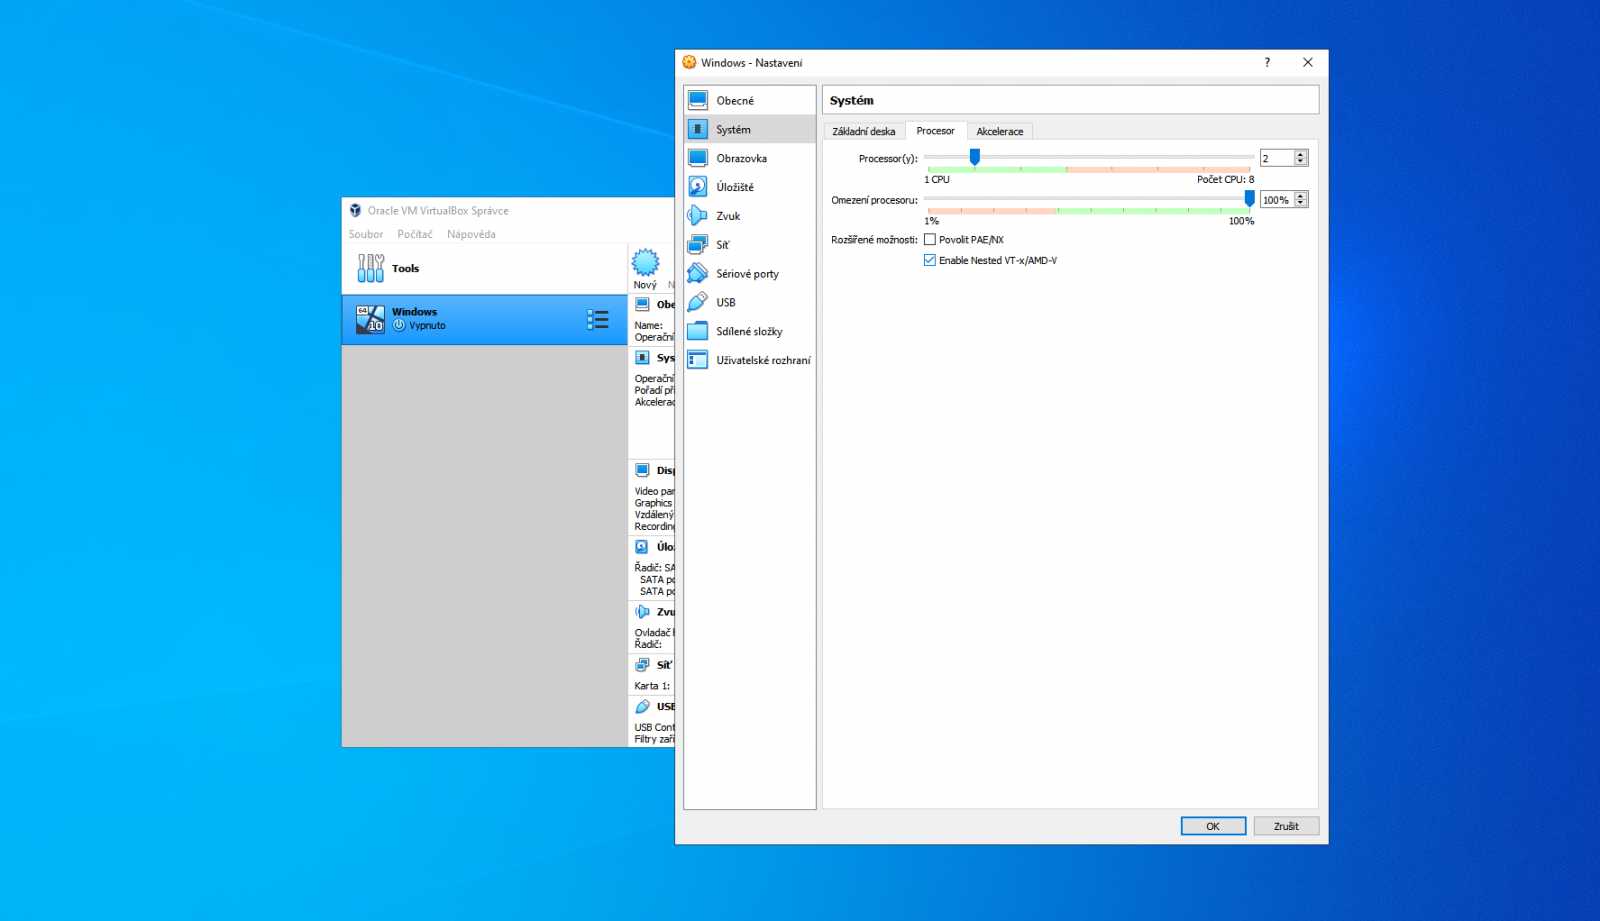Close the Nastavení dialog window

tap(1307, 62)
